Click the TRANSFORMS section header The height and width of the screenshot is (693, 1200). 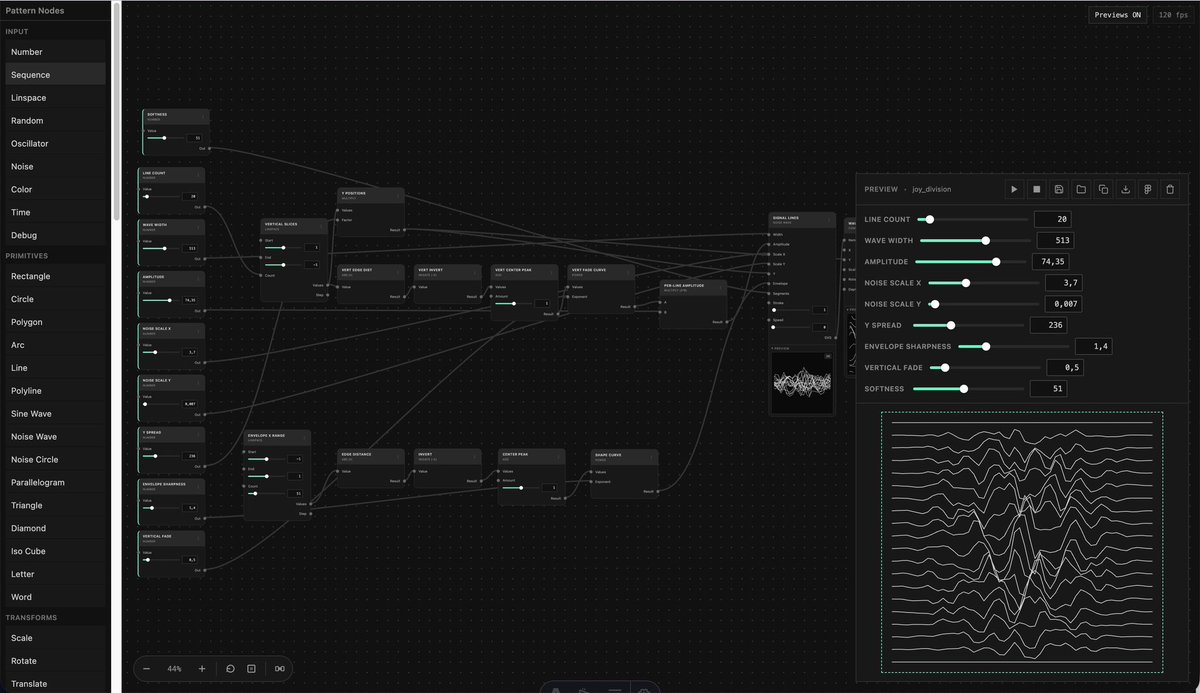(31, 618)
